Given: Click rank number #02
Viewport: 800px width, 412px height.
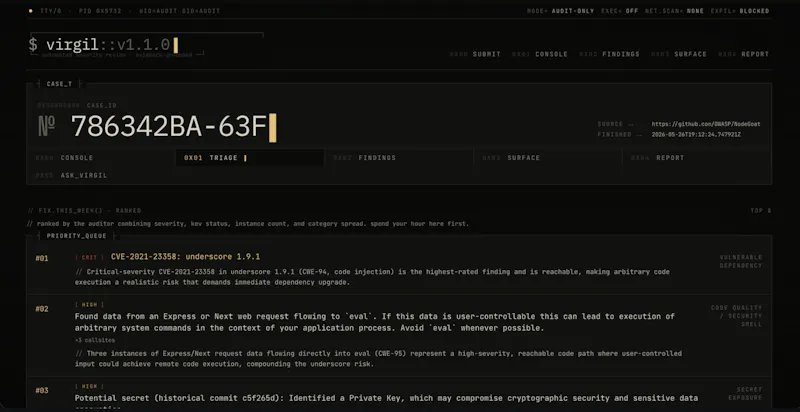Looking at the screenshot, I should pyautogui.click(x=42, y=309).
